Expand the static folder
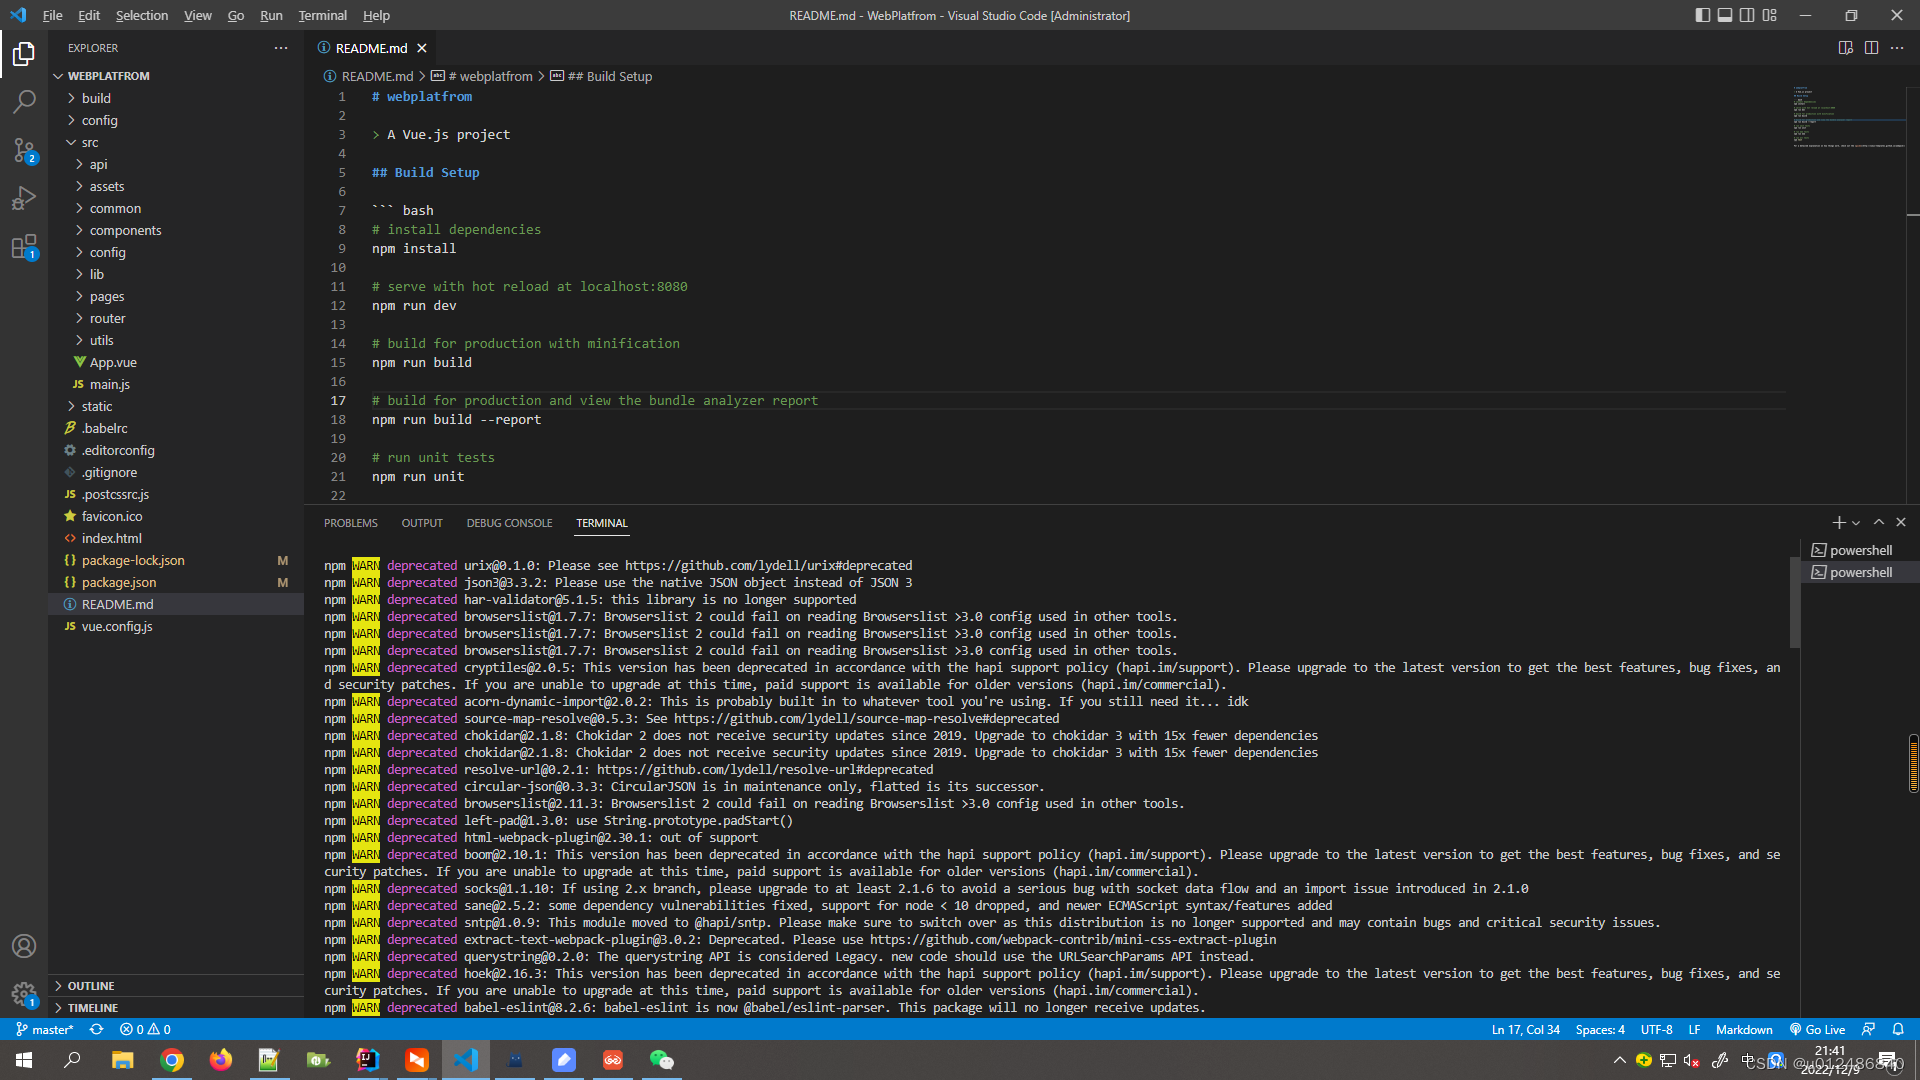 point(97,406)
